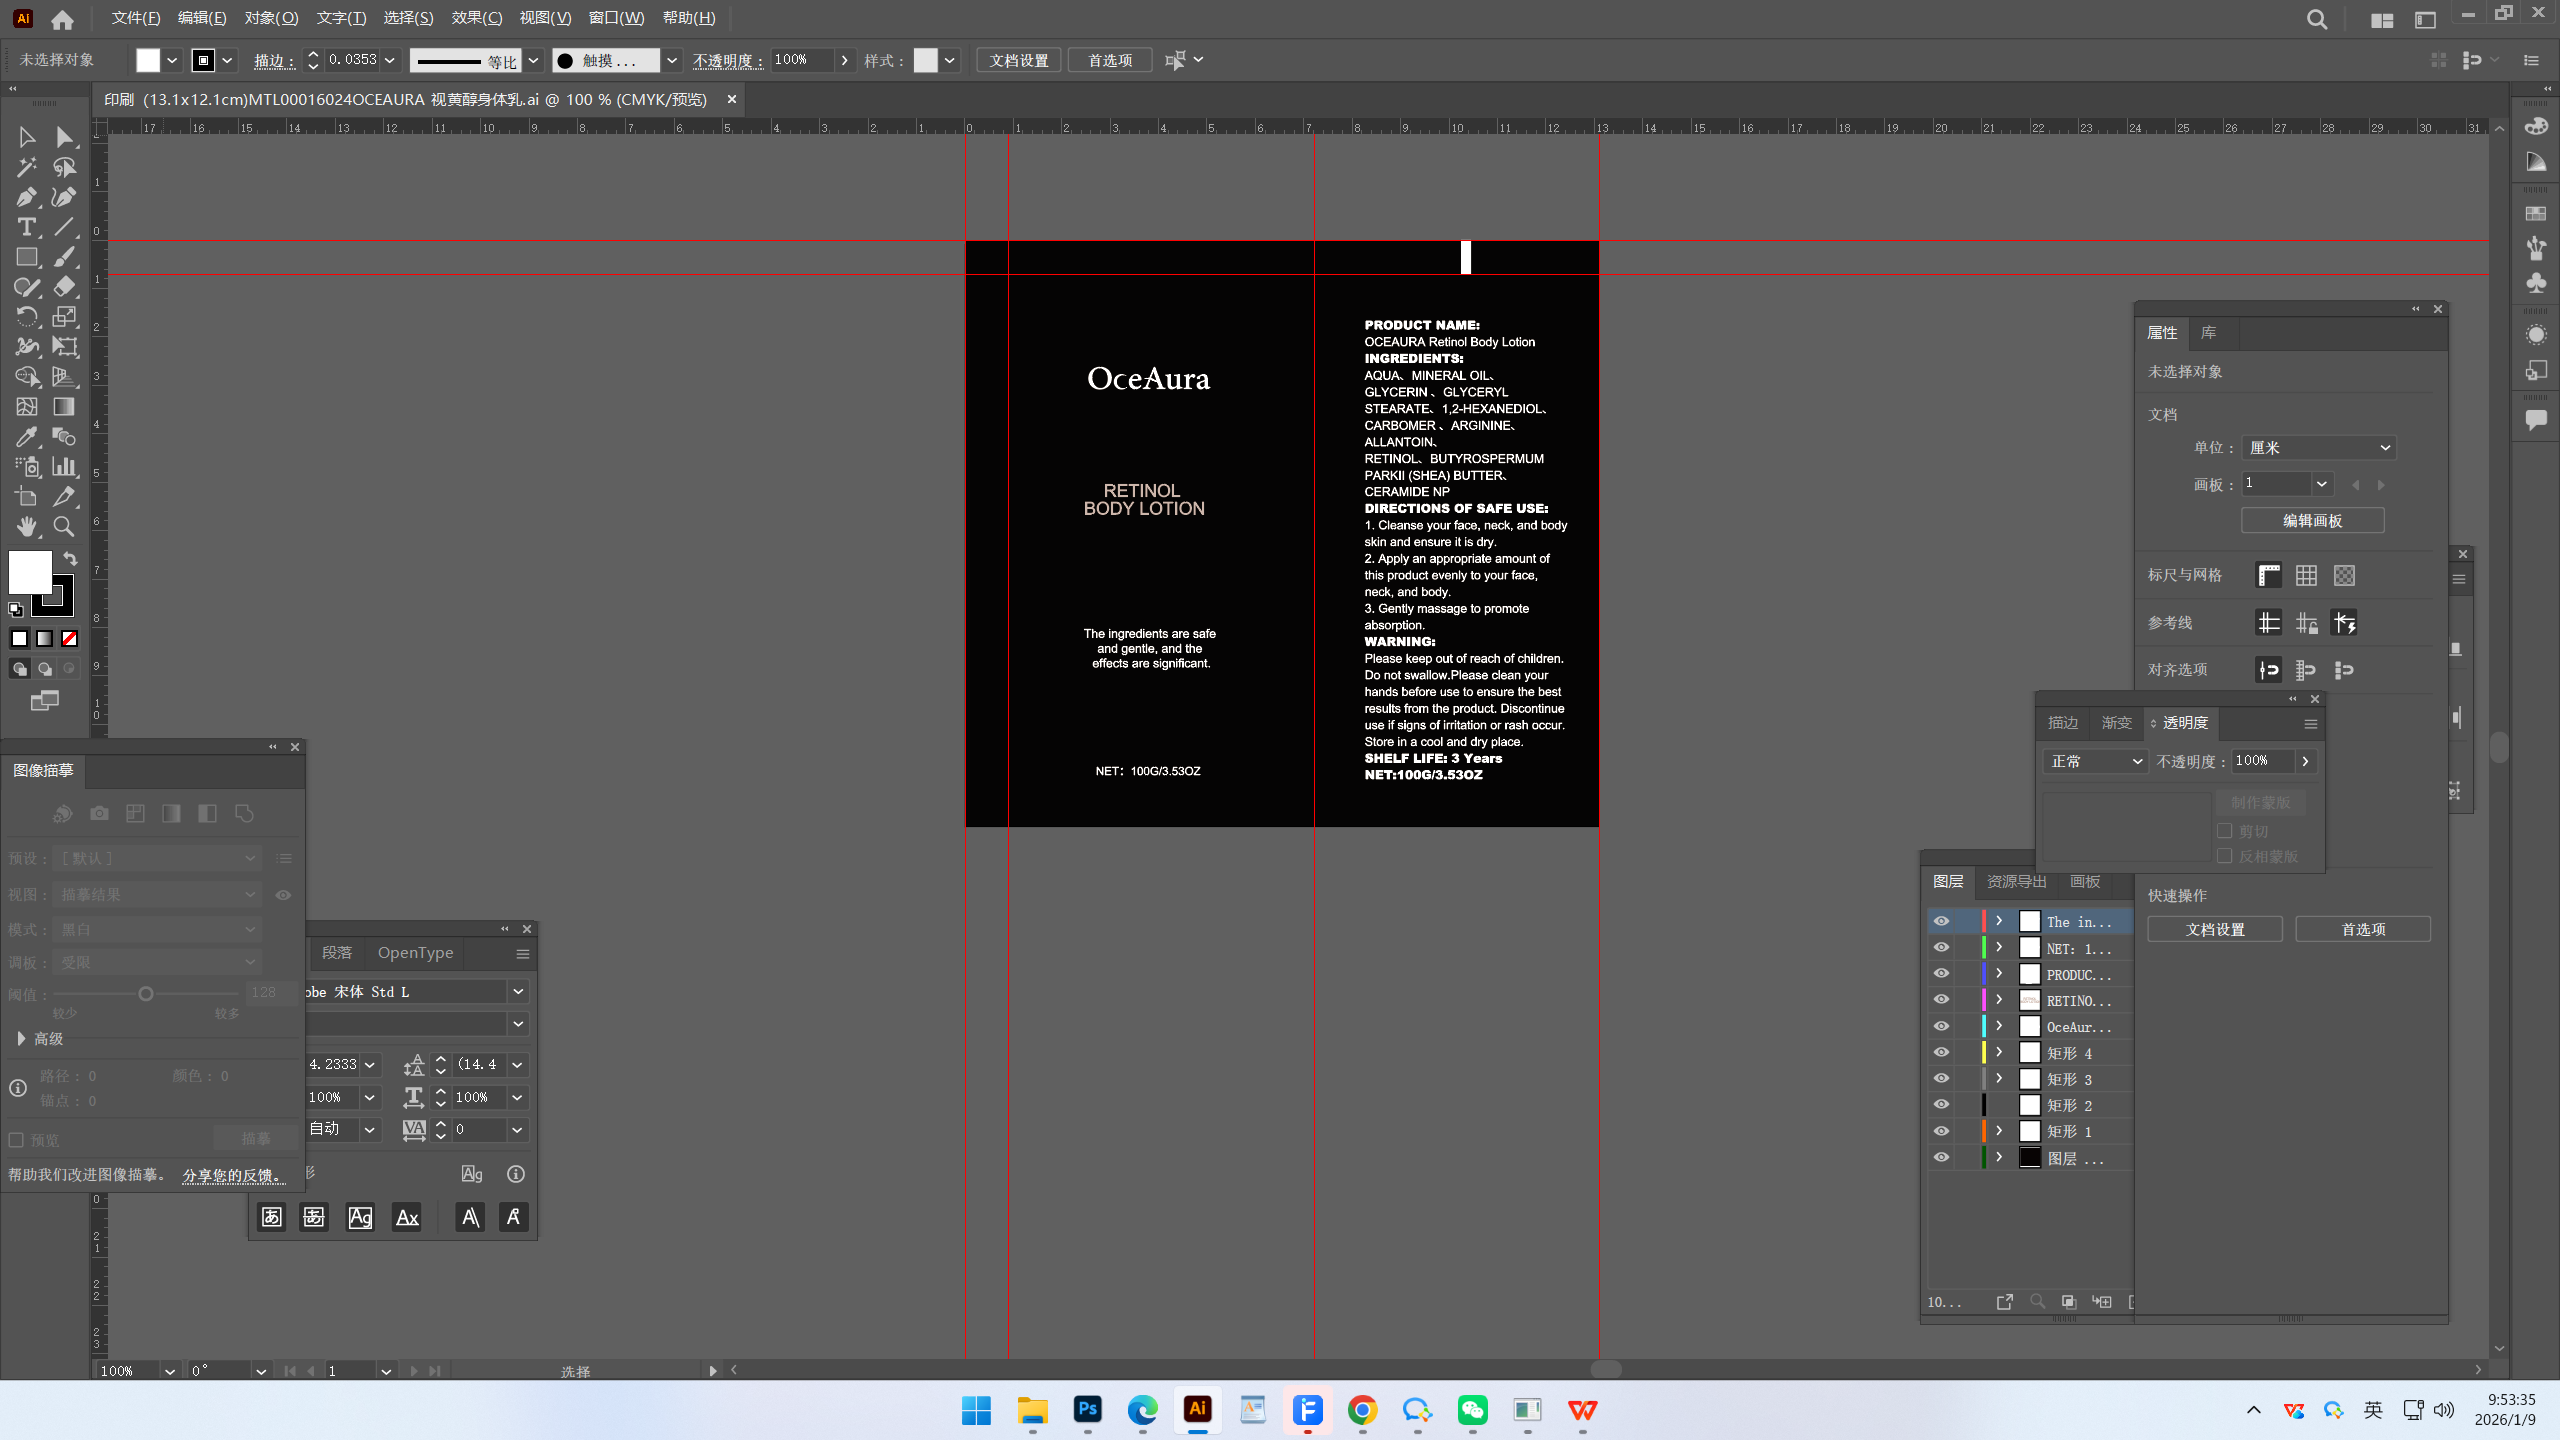Select the Pen tool

point(27,197)
